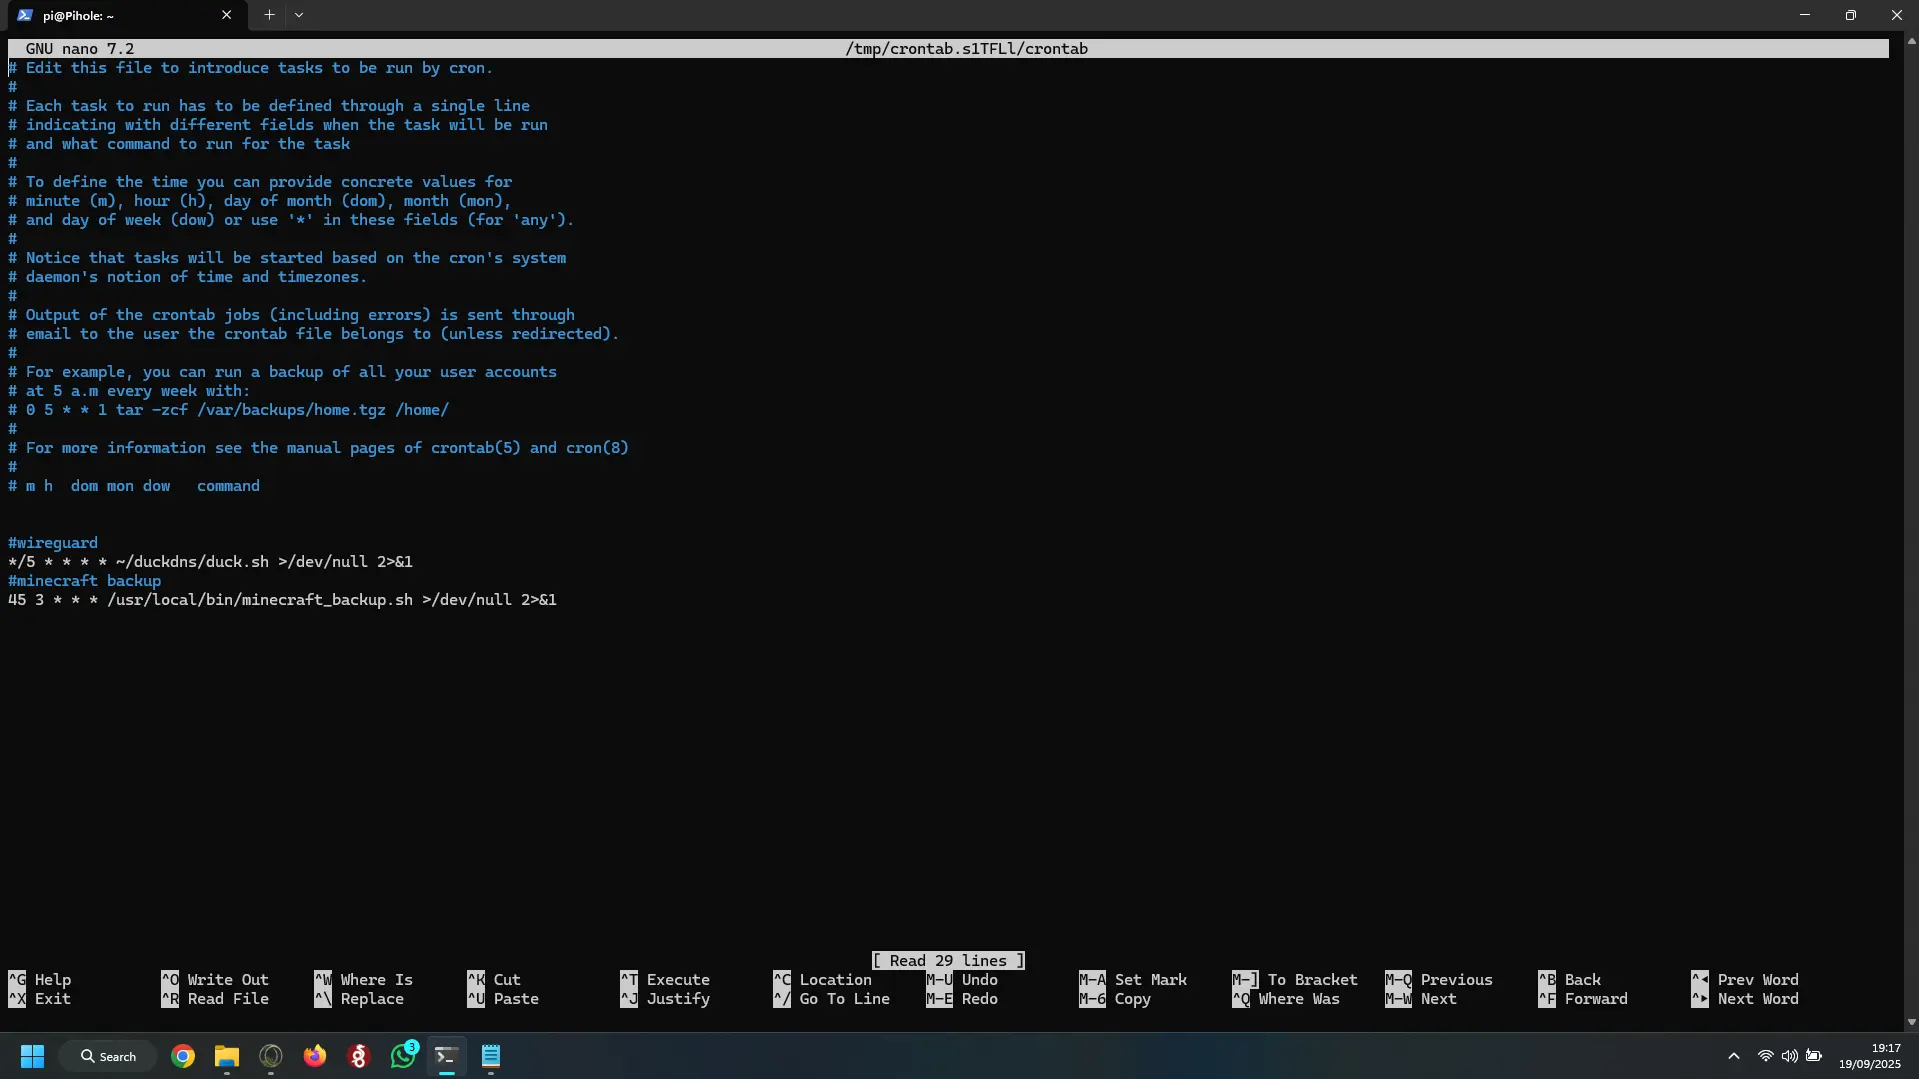Open File Explorer from the taskbar
Image resolution: width=1919 pixels, height=1079 pixels.
(226, 1058)
